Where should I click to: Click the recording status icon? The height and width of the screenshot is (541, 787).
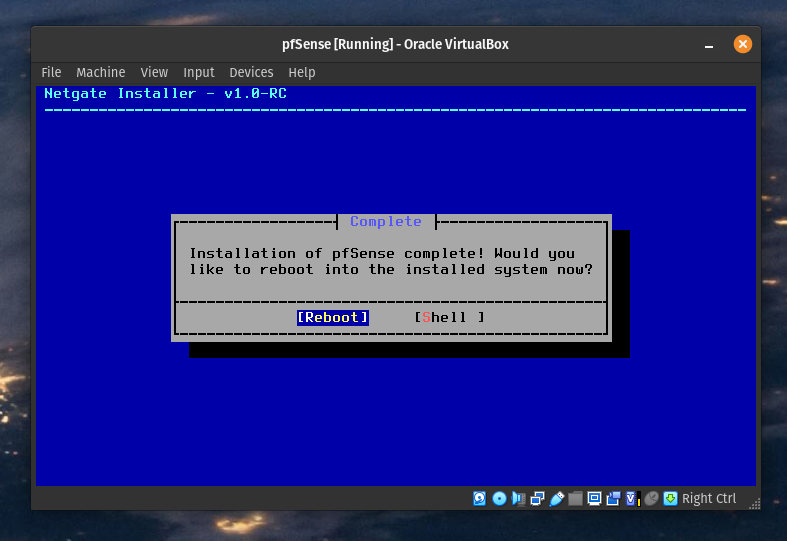point(613,498)
